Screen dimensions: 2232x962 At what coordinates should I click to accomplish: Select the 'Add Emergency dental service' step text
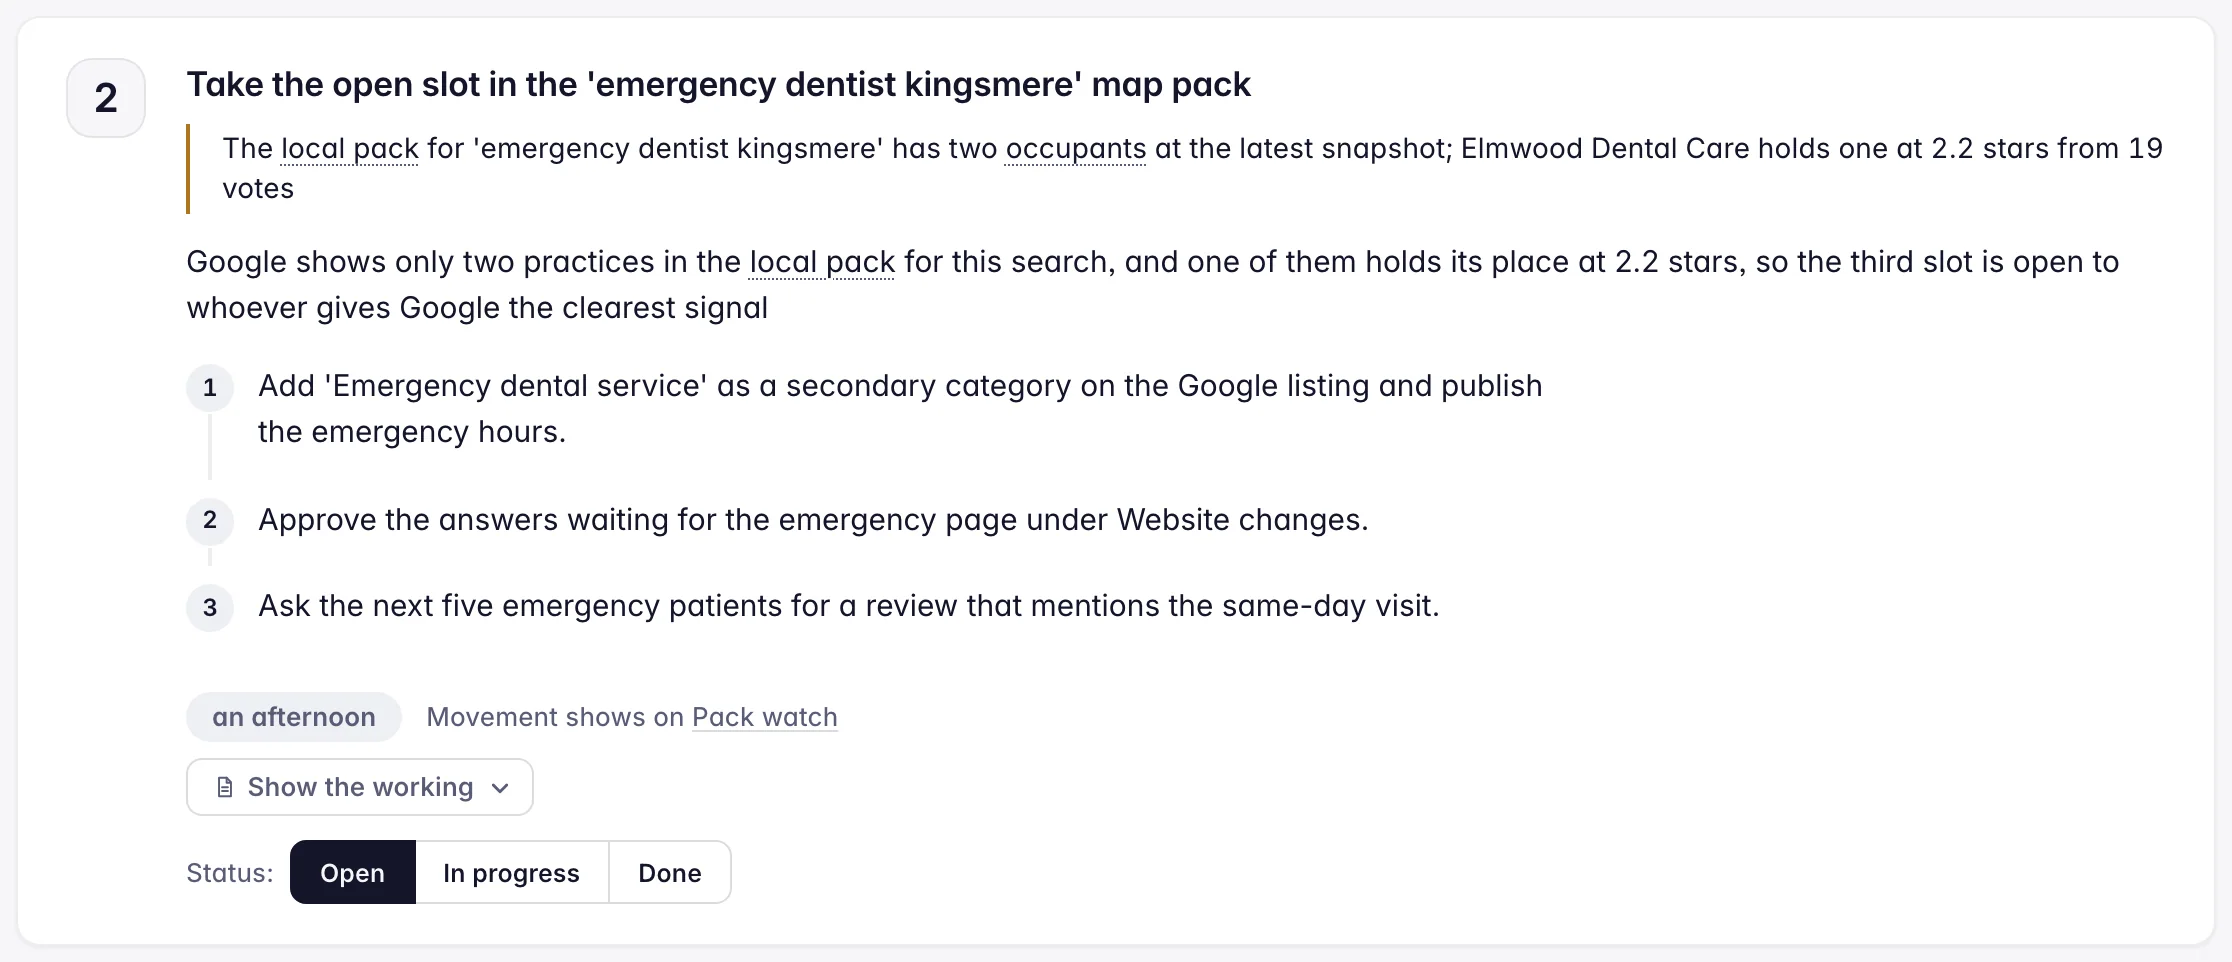click(x=900, y=409)
